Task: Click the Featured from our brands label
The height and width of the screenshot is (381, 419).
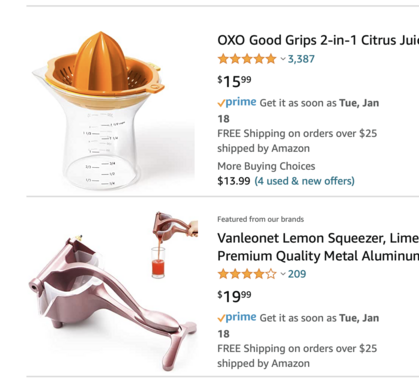Action: 260,219
